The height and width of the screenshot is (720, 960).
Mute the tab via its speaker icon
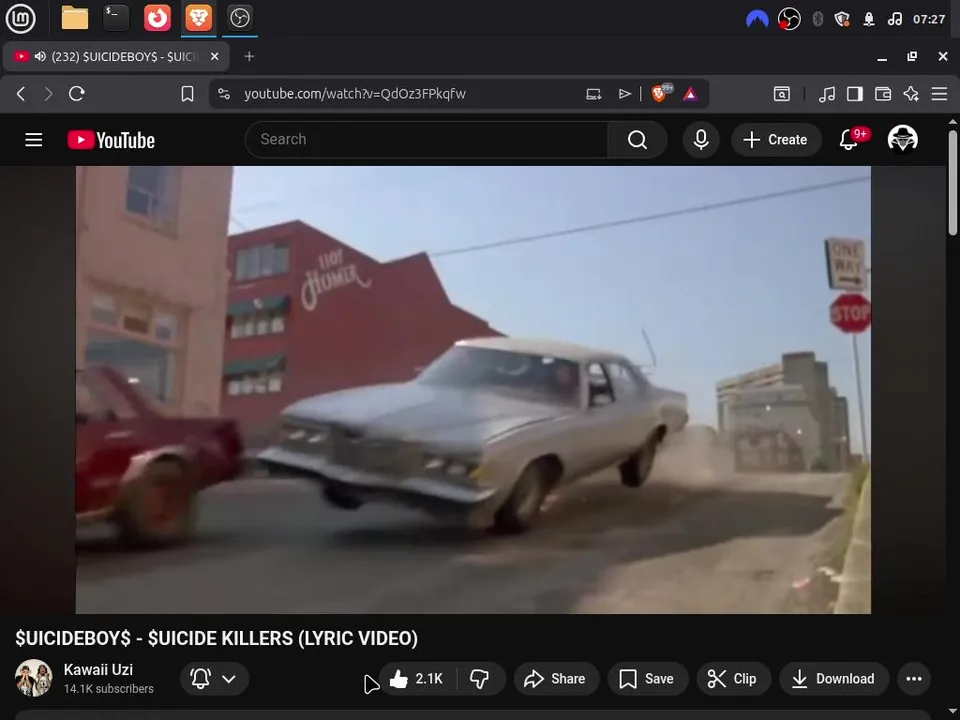[x=40, y=56]
